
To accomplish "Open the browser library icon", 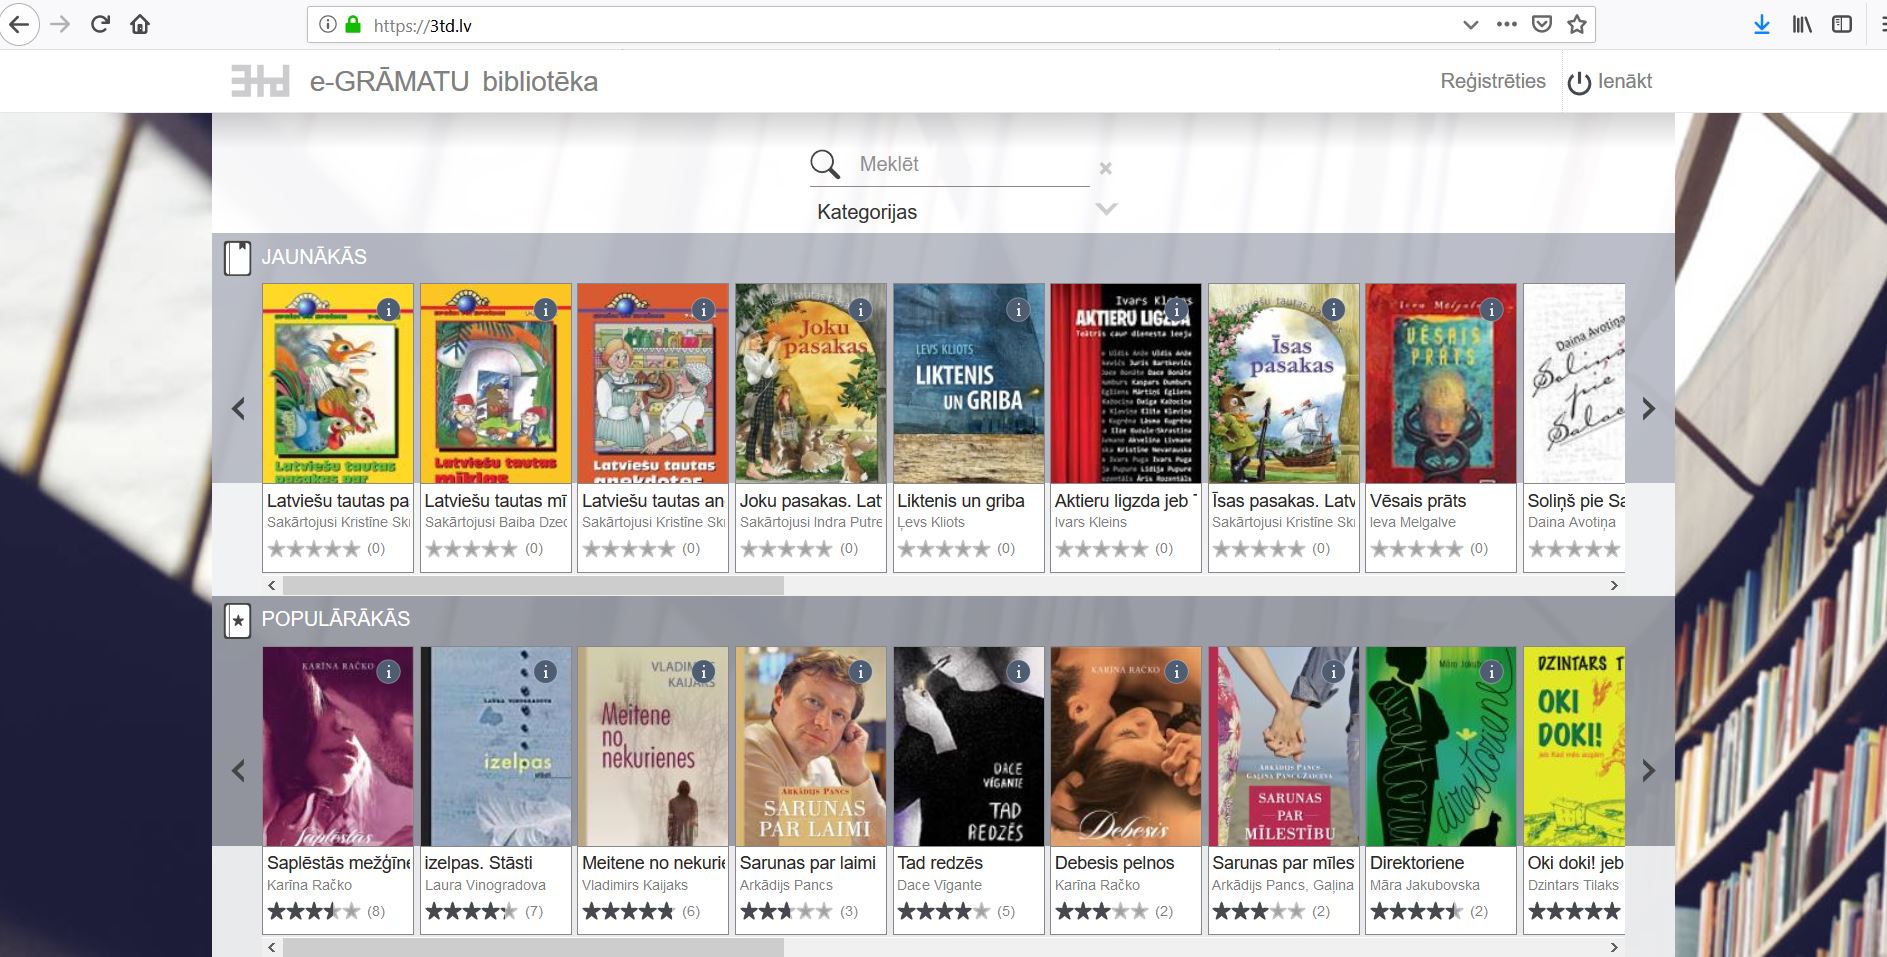I will [1802, 24].
